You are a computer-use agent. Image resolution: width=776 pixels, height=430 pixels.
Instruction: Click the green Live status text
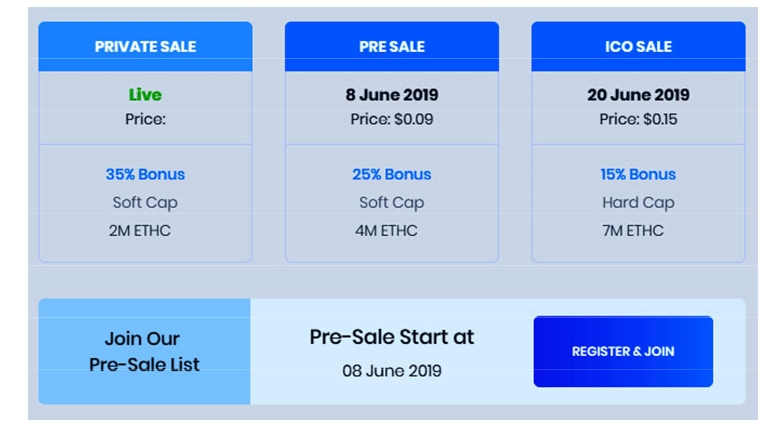pyautogui.click(x=145, y=95)
